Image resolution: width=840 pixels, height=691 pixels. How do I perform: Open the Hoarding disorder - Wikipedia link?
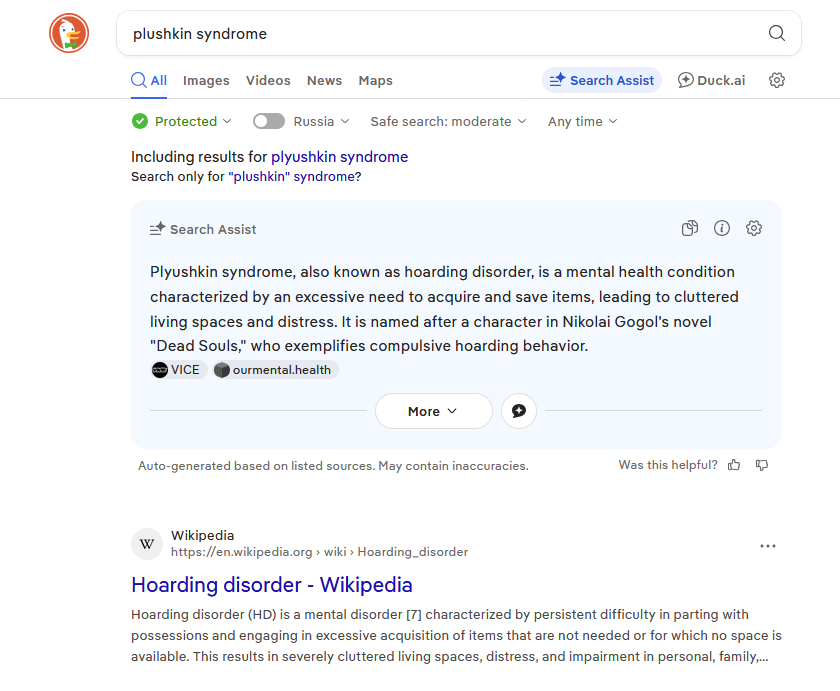(x=272, y=585)
